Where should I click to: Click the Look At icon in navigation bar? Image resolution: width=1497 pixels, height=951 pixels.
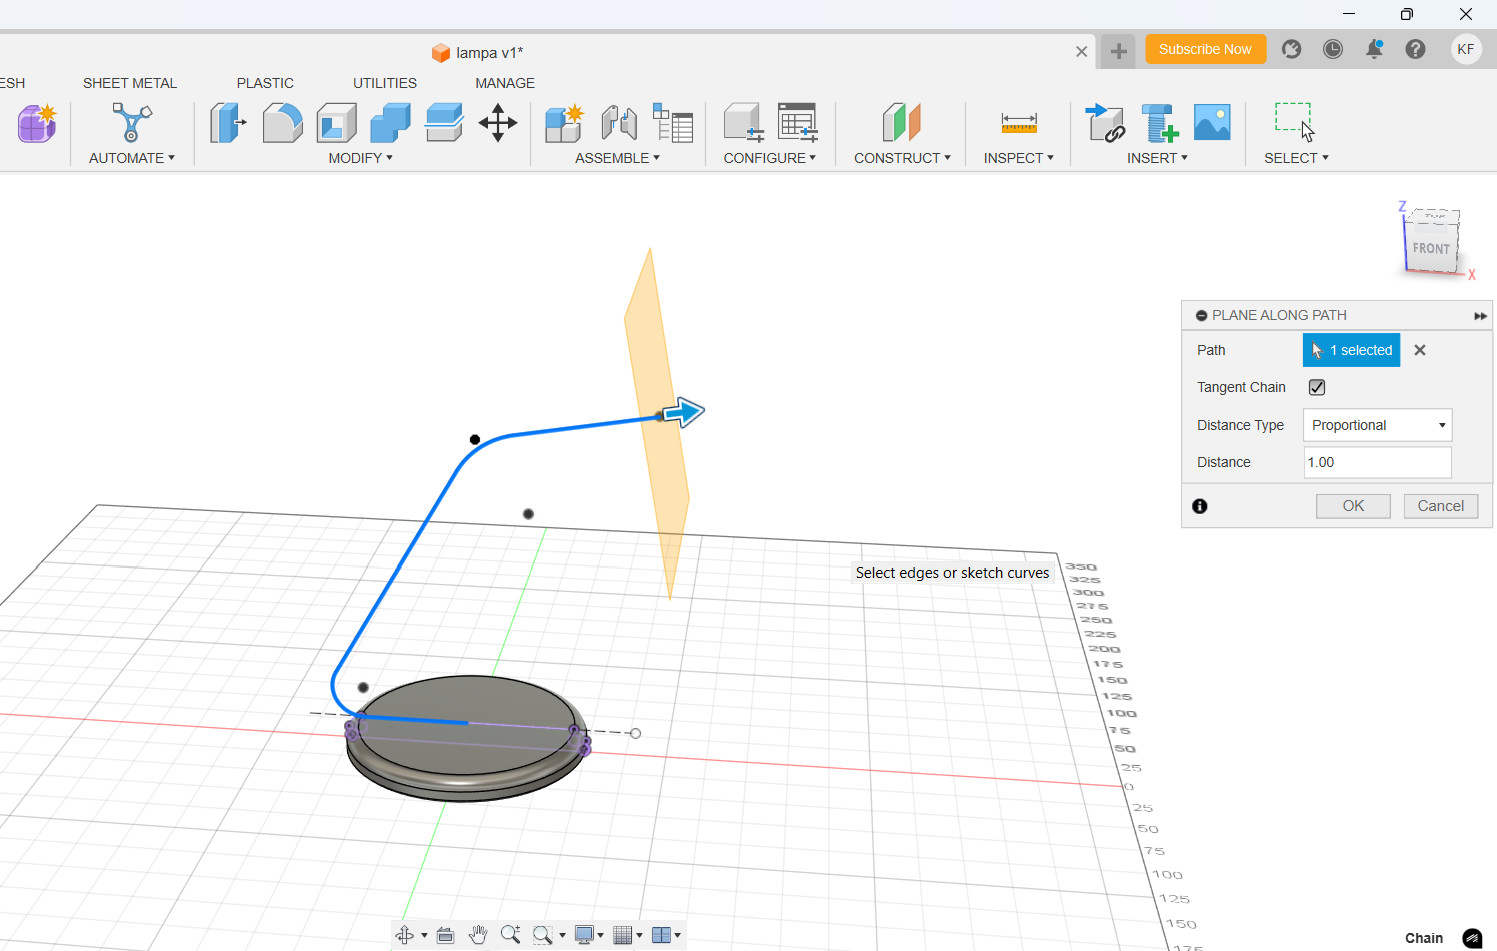[x=446, y=935]
